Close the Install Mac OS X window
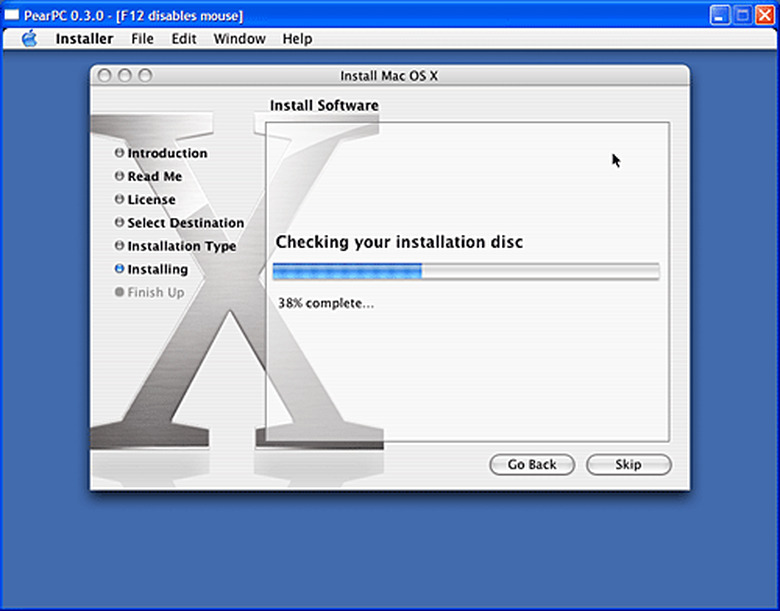The width and height of the screenshot is (780, 611). pos(104,76)
